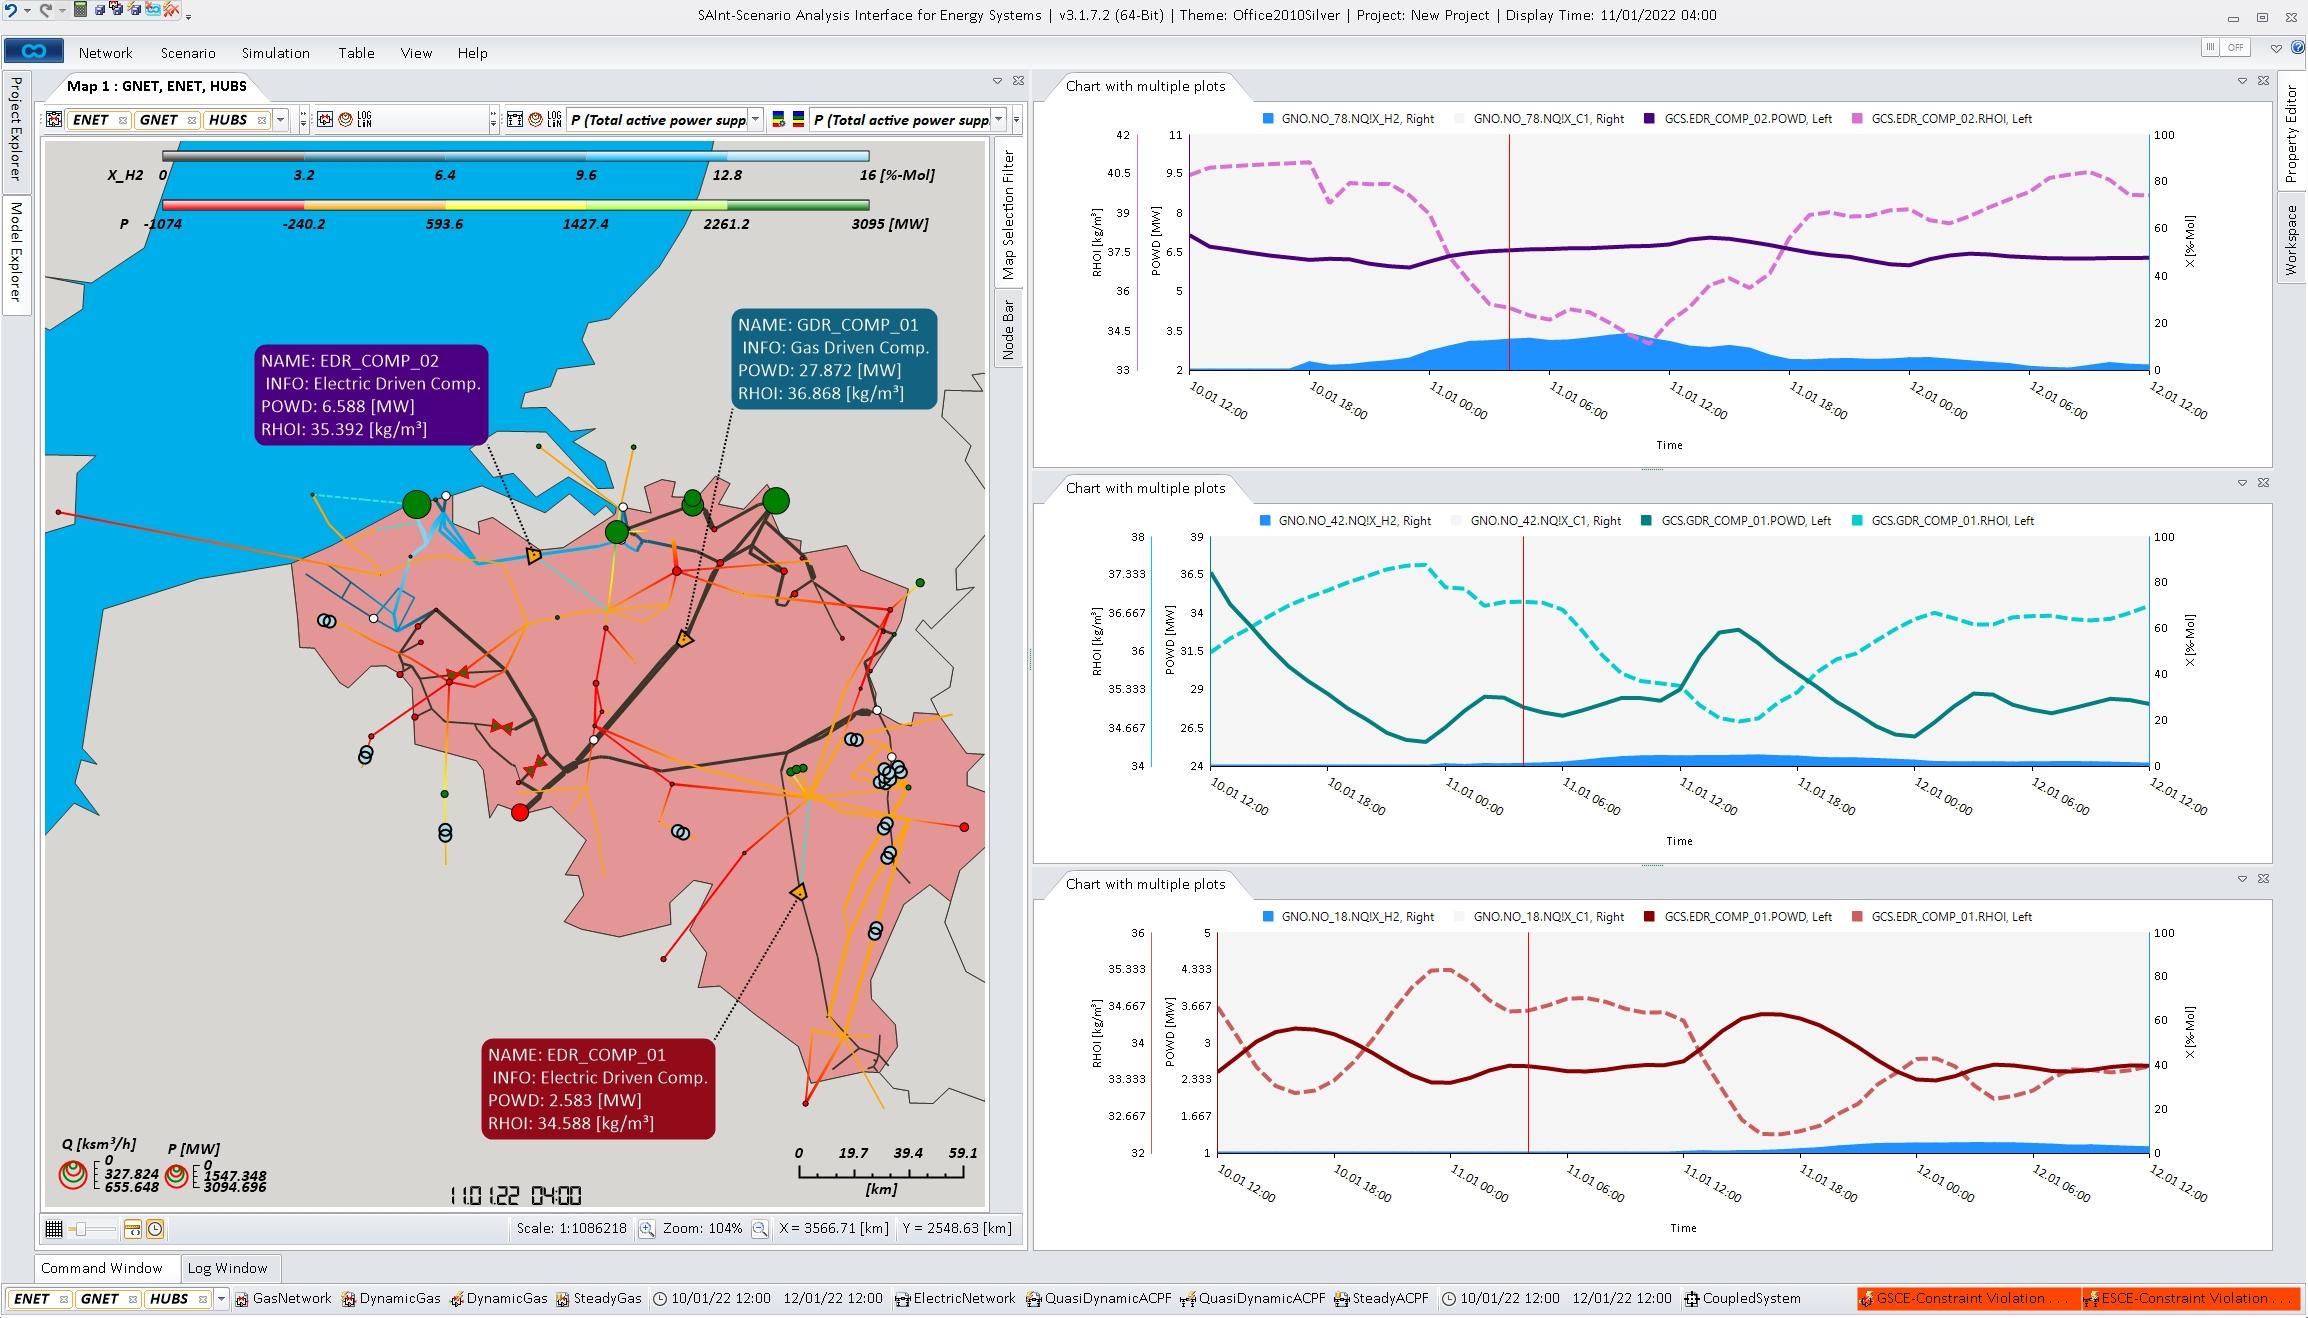Click the application infinity logo button
This screenshot has height=1318, width=2308.
click(34, 51)
